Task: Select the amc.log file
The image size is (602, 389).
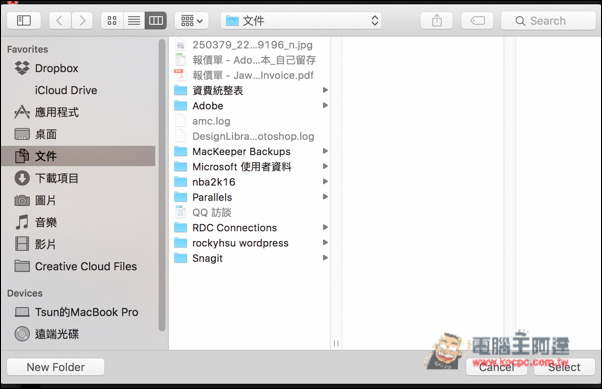Action: point(250,121)
